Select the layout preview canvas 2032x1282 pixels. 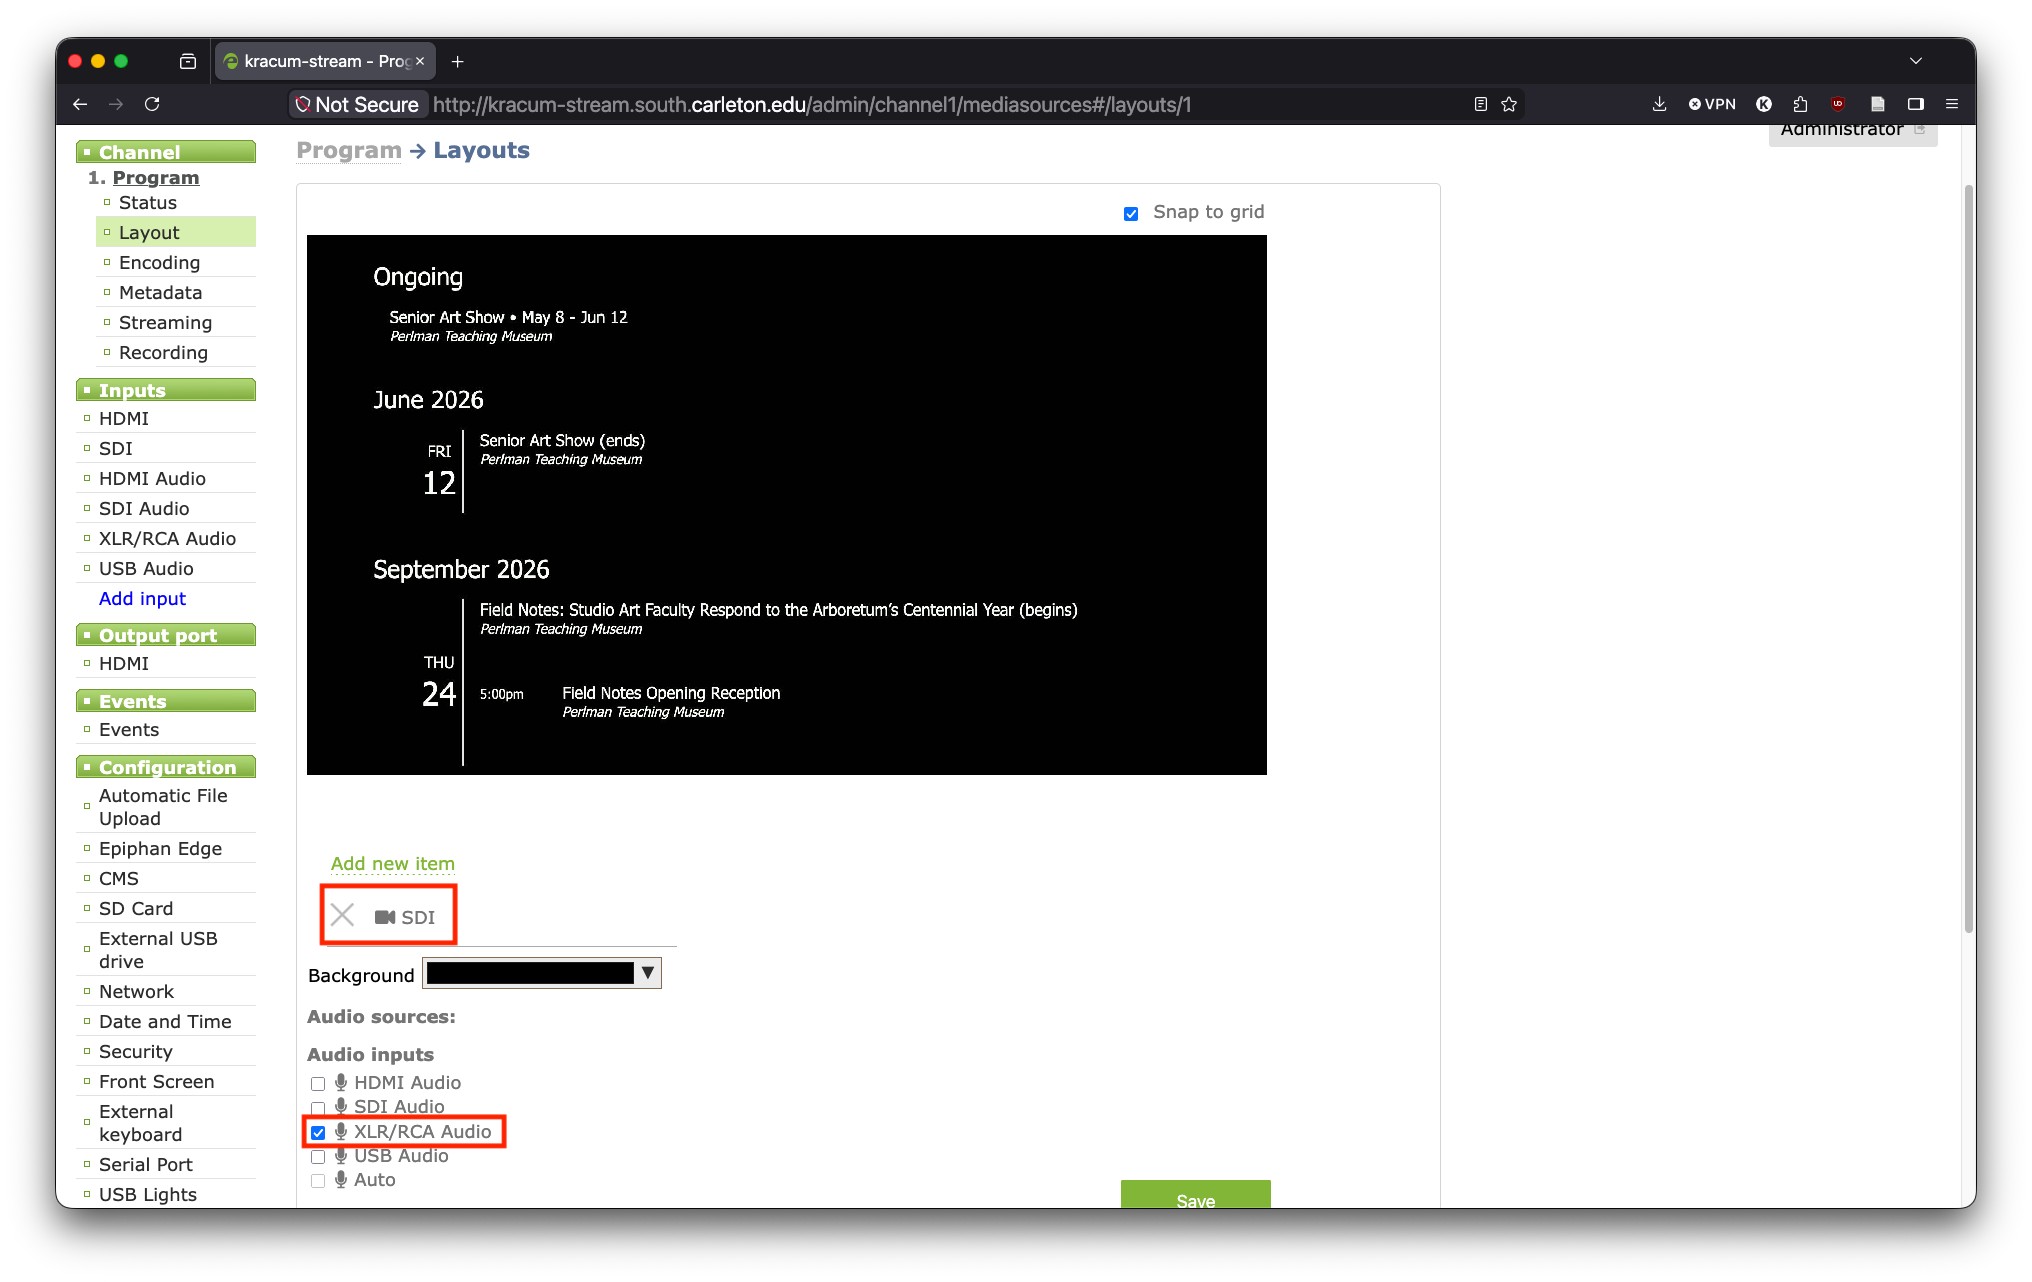point(787,505)
